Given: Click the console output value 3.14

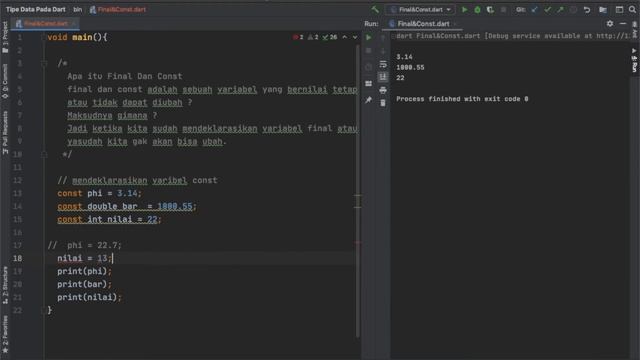Looking at the screenshot, I should tap(404, 57).
